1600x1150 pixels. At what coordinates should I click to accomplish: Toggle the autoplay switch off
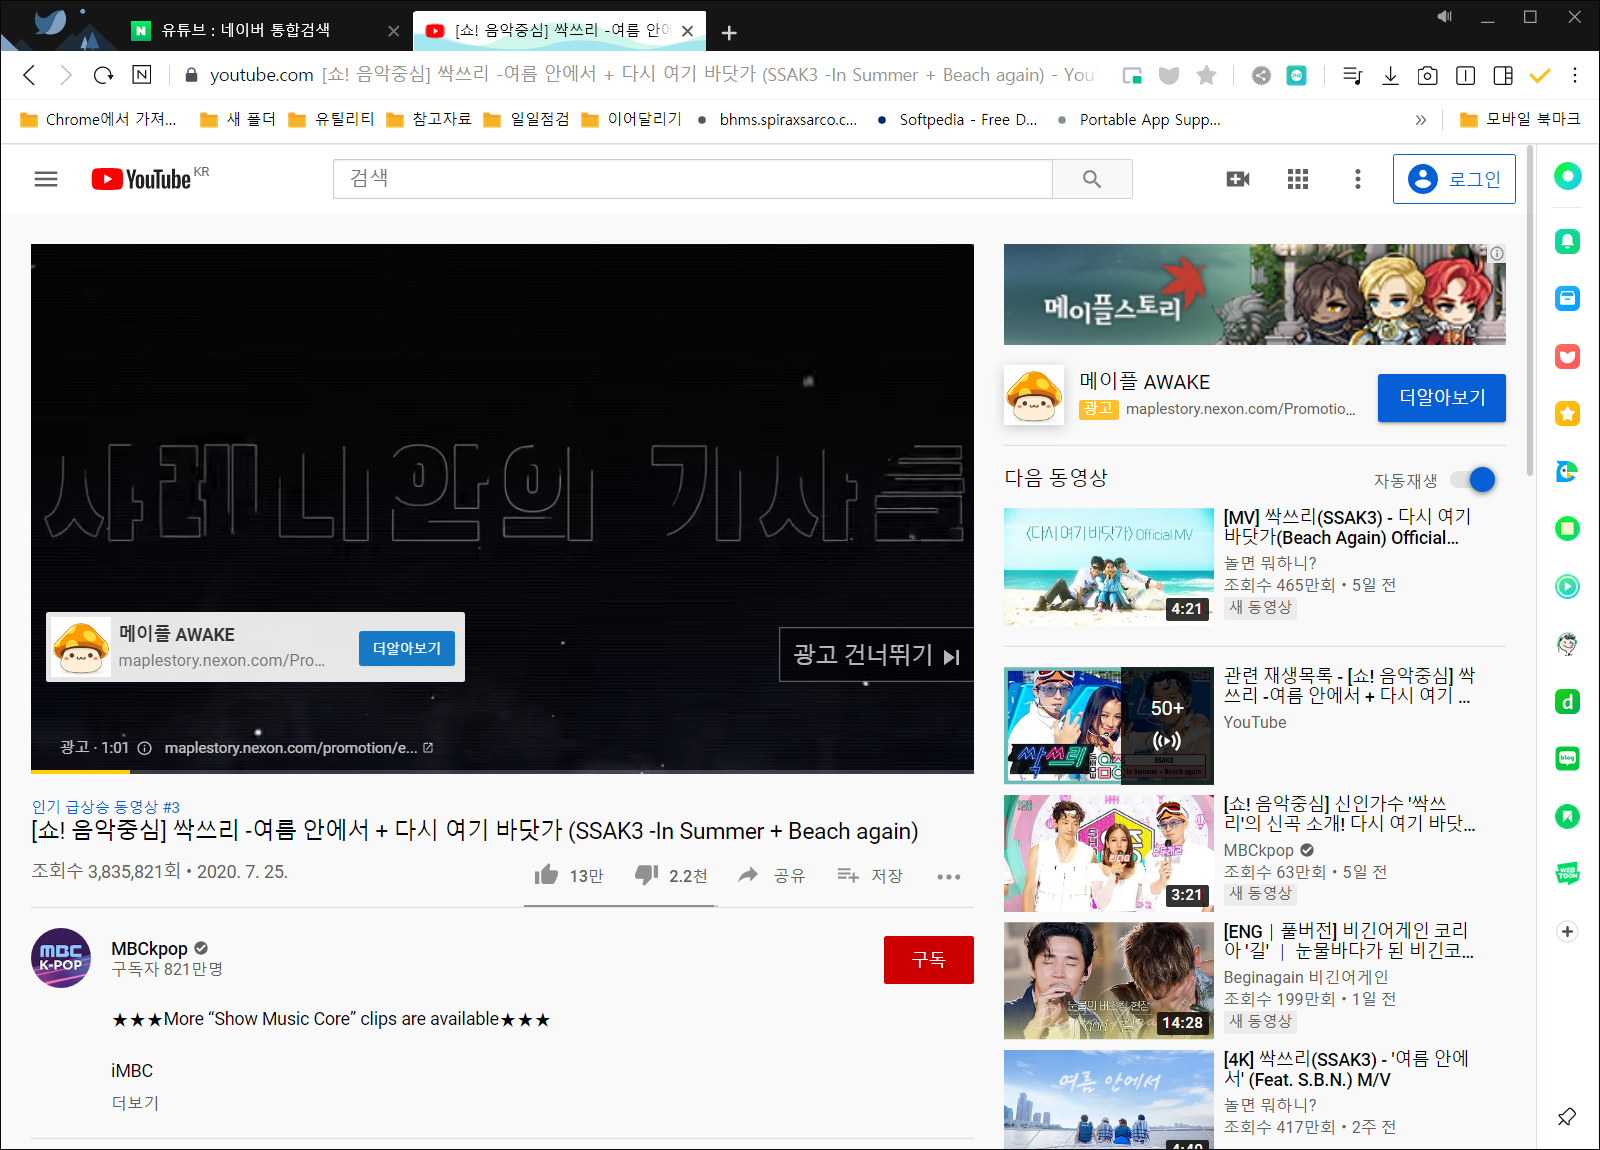(x=1474, y=480)
